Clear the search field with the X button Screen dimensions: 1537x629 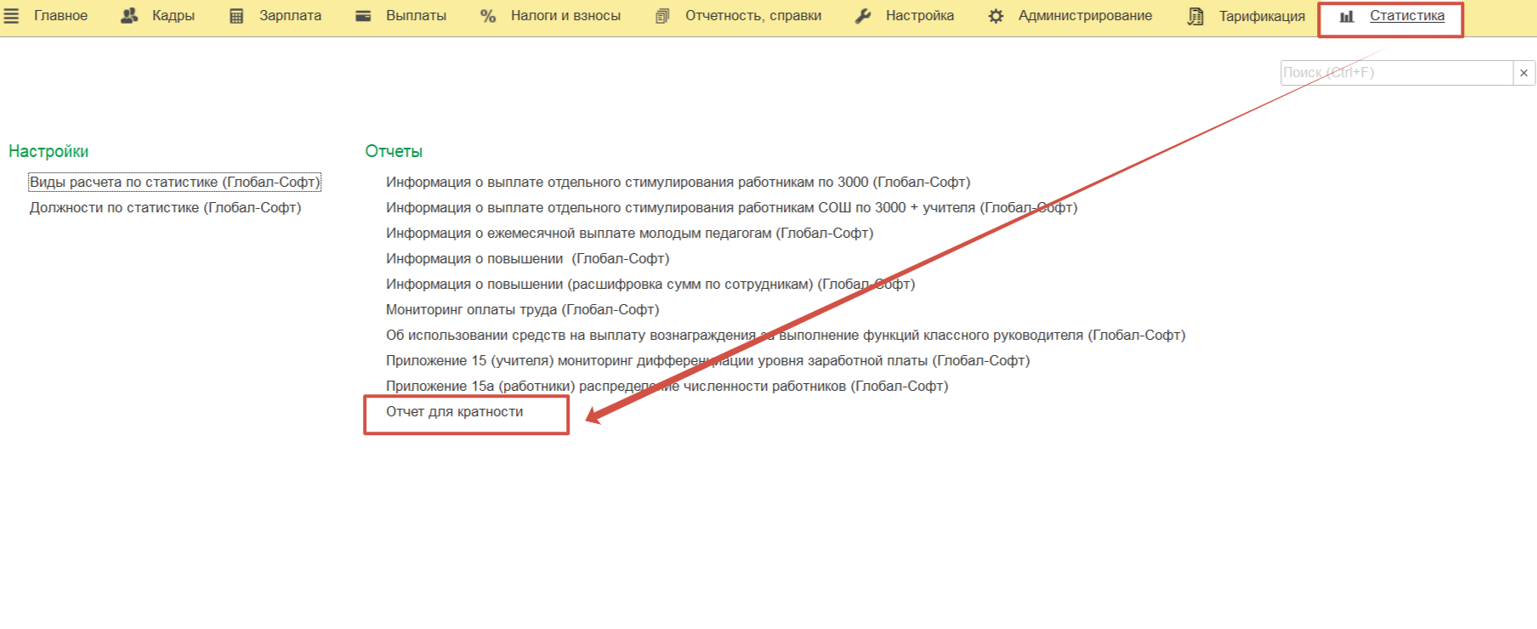[1524, 73]
